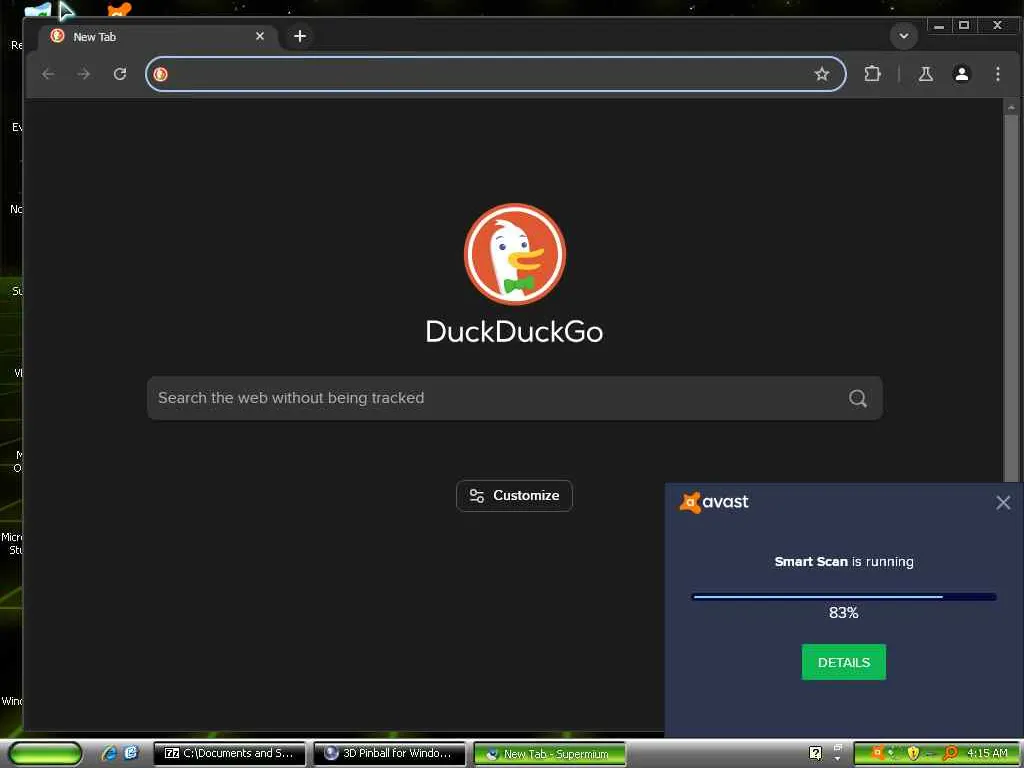1024x768 pixels.
Task: Dismiss the Avast Smart Scan popup
Action: [x=1003, y=502]
